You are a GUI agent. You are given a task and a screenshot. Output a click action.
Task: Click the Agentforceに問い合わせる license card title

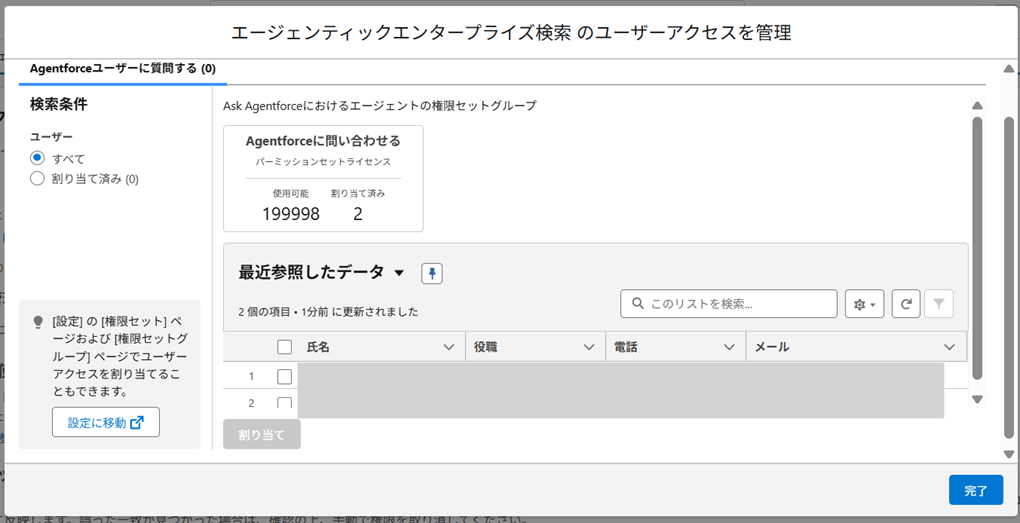click(323, 141)
